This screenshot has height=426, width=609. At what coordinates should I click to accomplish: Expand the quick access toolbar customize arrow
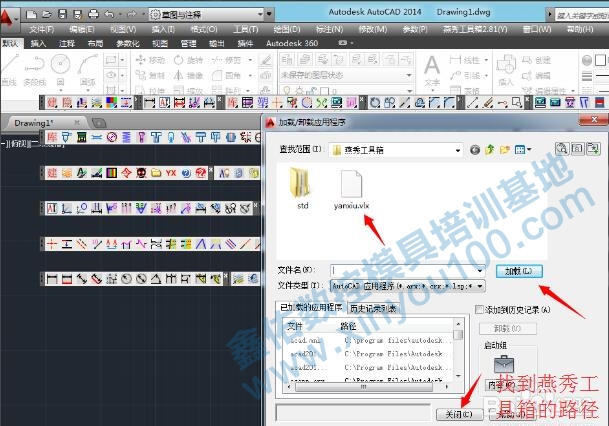pyautogui.click(x=269, y=15)
